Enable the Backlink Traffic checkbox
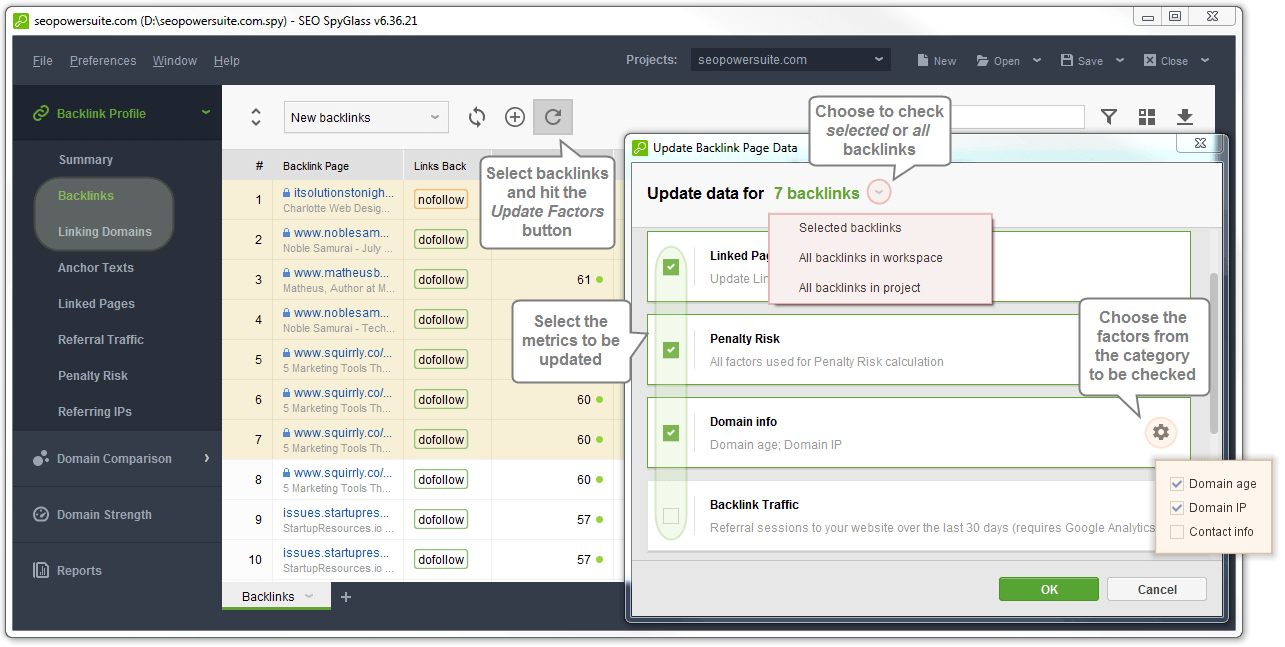The image size is (1285, 647). coord(671,516)
